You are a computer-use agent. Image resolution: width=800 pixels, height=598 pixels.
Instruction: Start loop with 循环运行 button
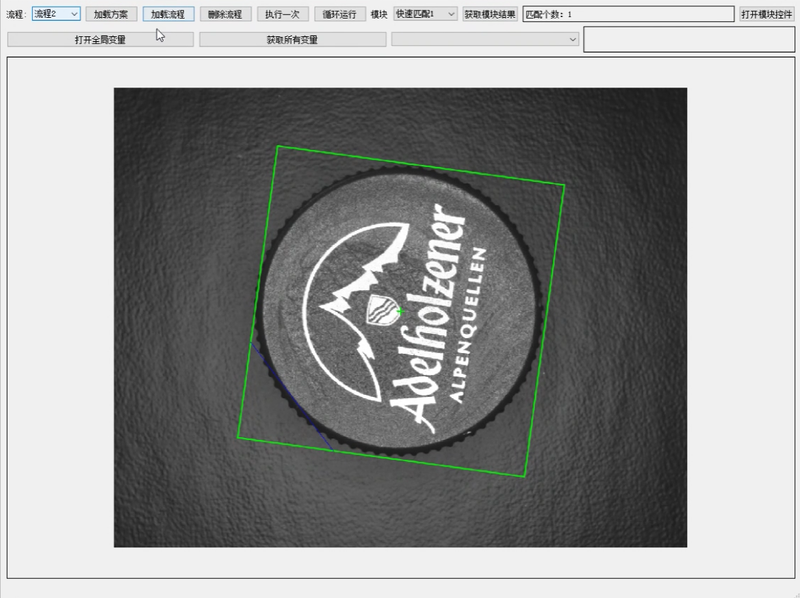pos(340,14)
